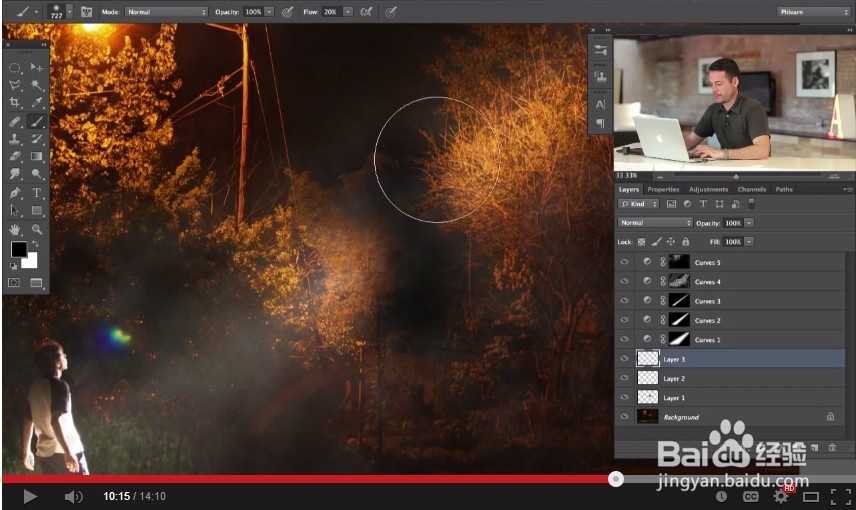Screen dimensions: 856x510
Task: Open the layer Kind filter dropdown
Action: (639, 204)
